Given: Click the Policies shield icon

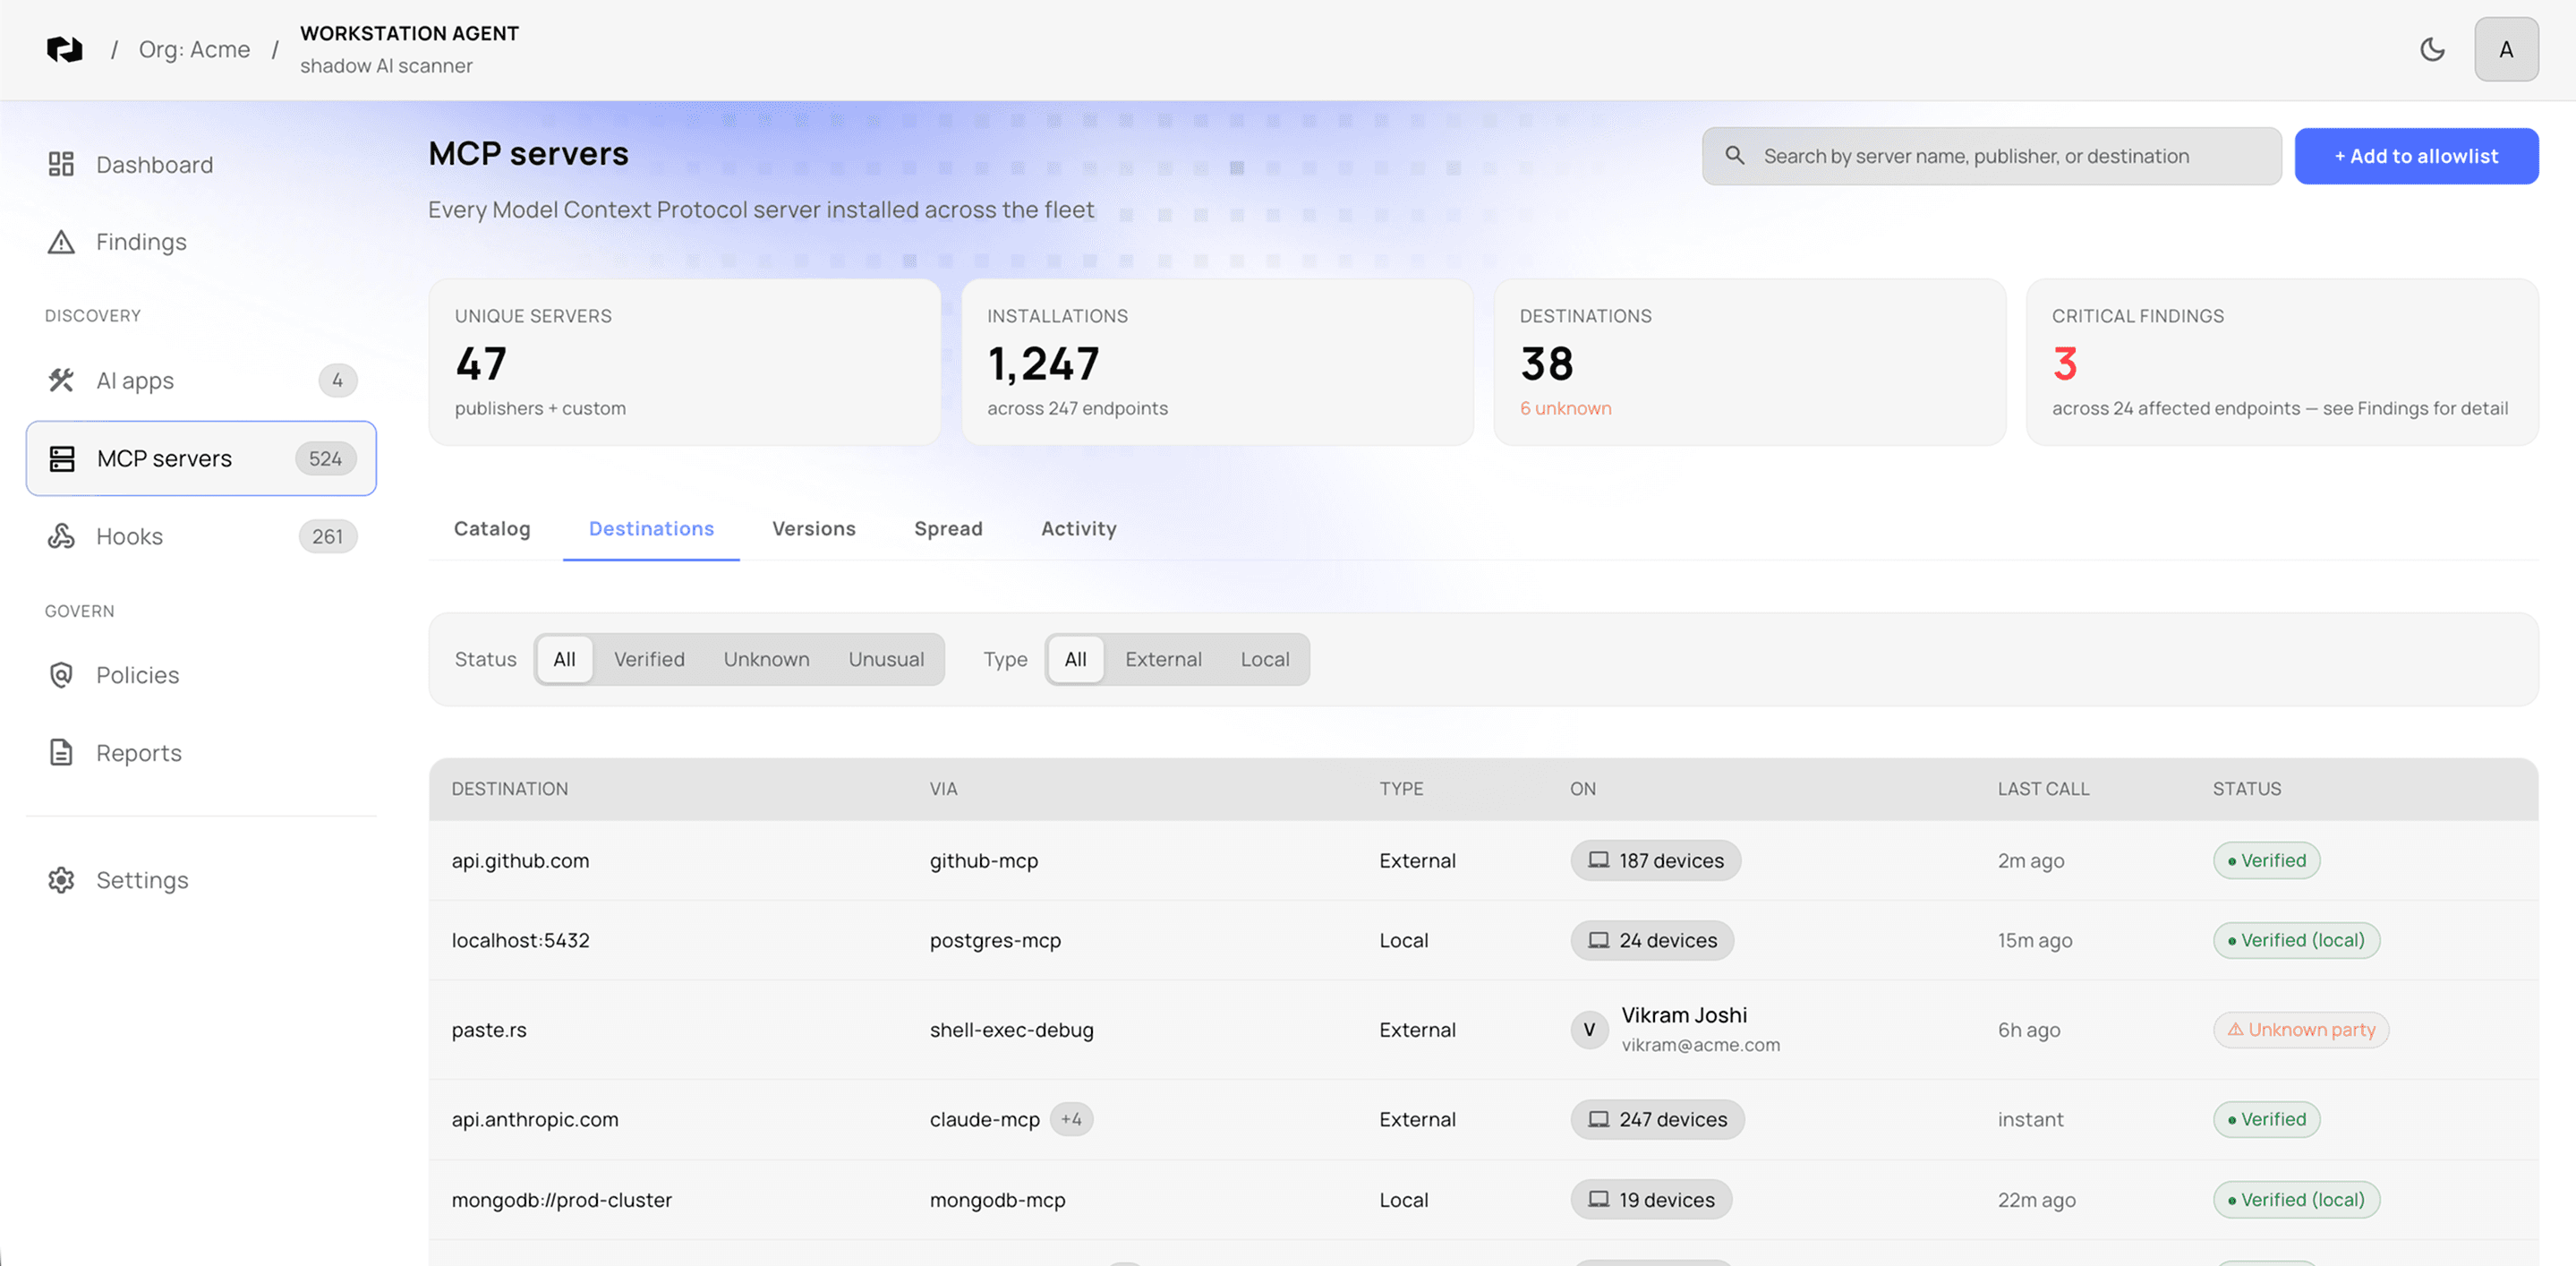Looking at the screenshot, I should pos(61,675).
